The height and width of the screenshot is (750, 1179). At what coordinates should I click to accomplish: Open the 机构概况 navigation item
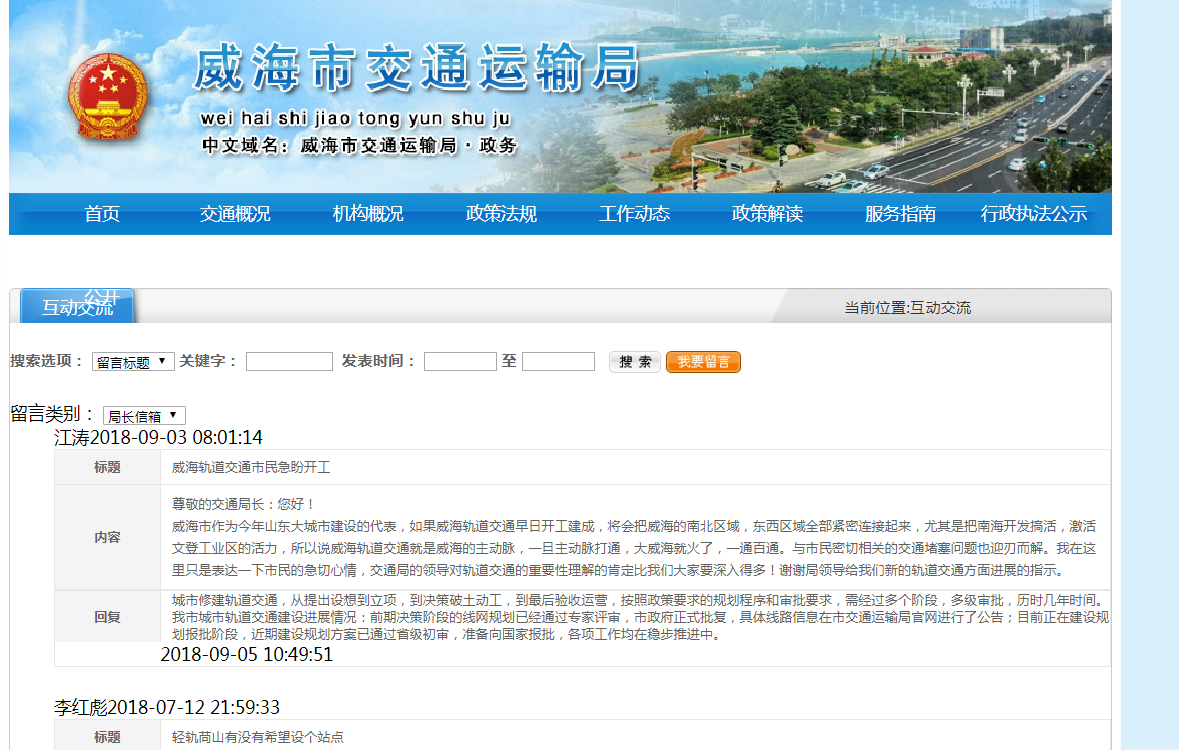click(x=368, y=214)
